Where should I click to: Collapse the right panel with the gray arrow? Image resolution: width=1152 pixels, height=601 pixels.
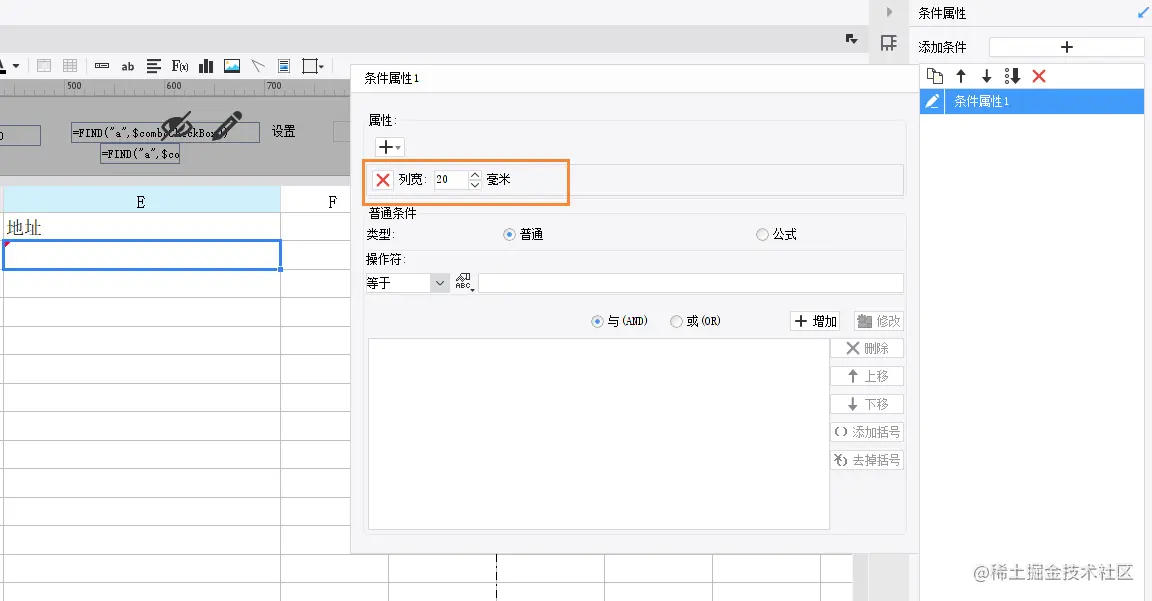[x=889, y=12]
